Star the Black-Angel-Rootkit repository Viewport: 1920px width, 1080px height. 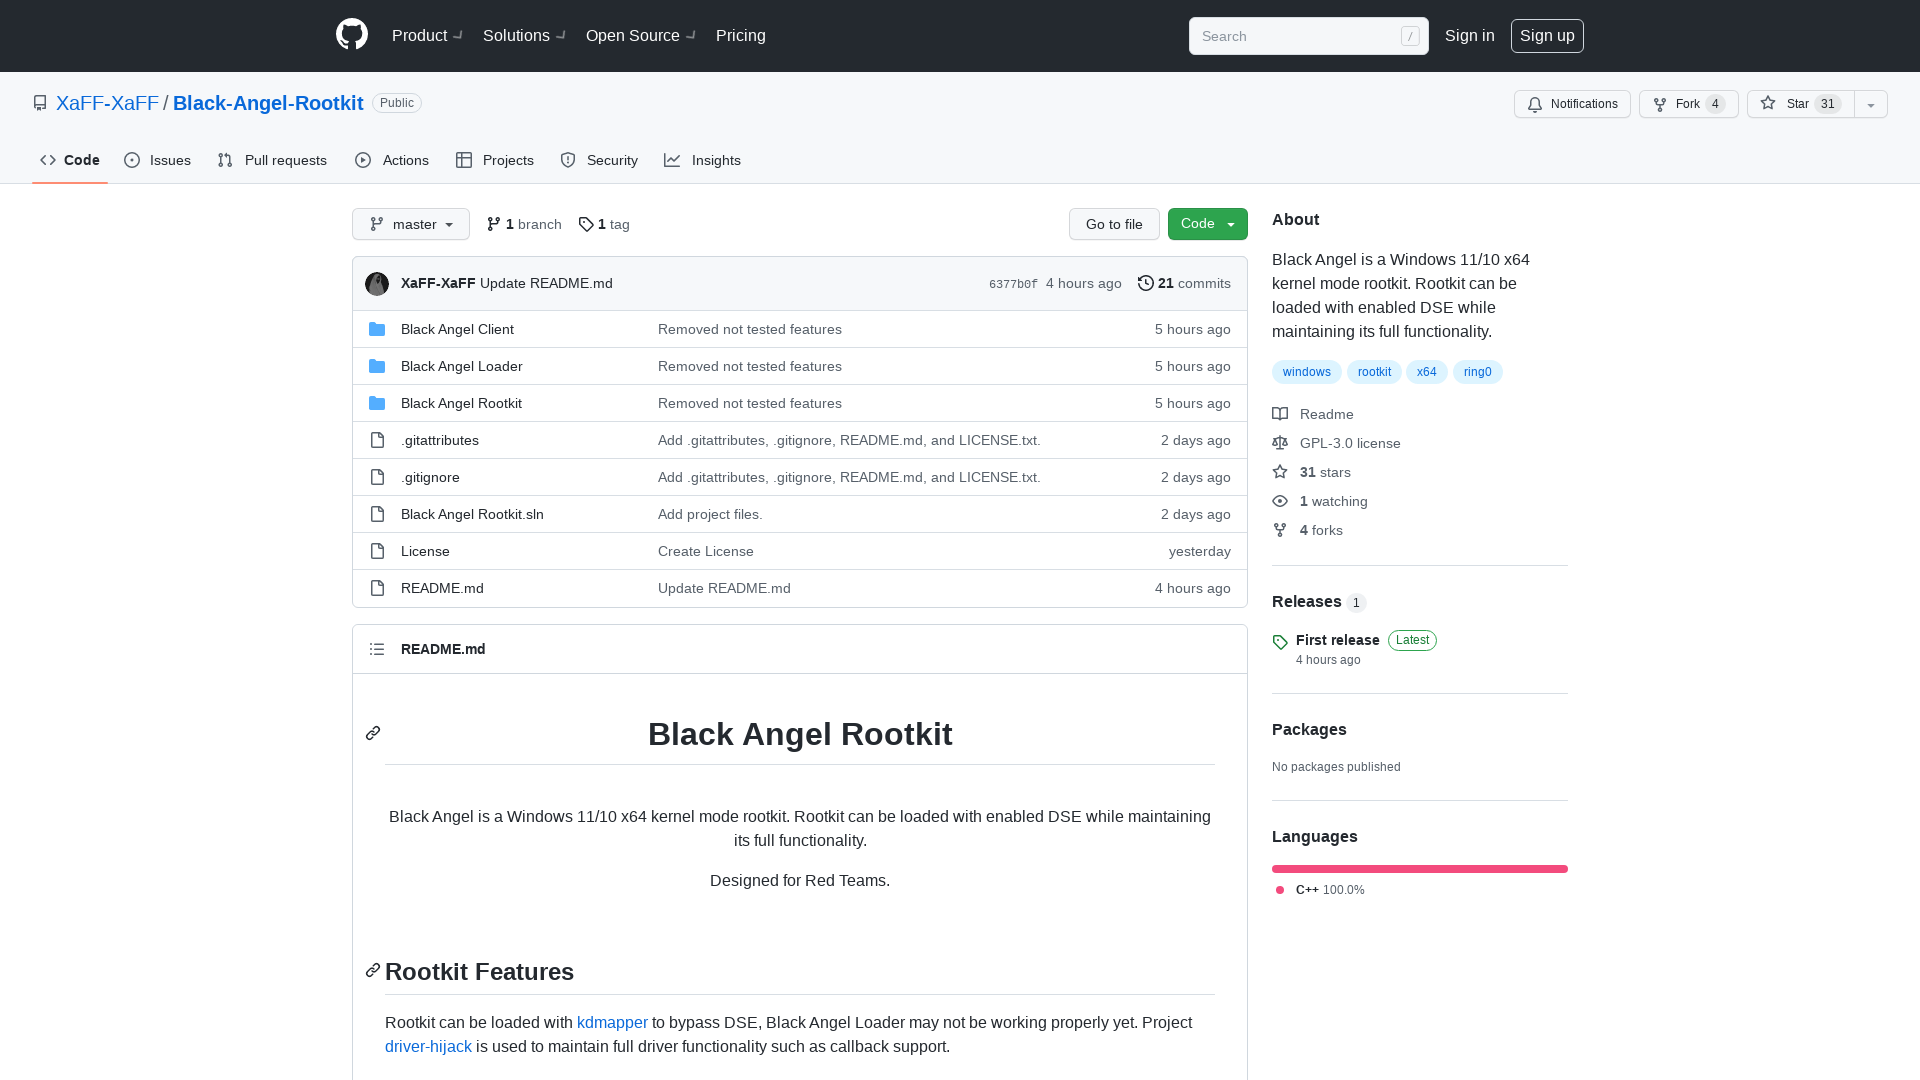[1800, 104]
